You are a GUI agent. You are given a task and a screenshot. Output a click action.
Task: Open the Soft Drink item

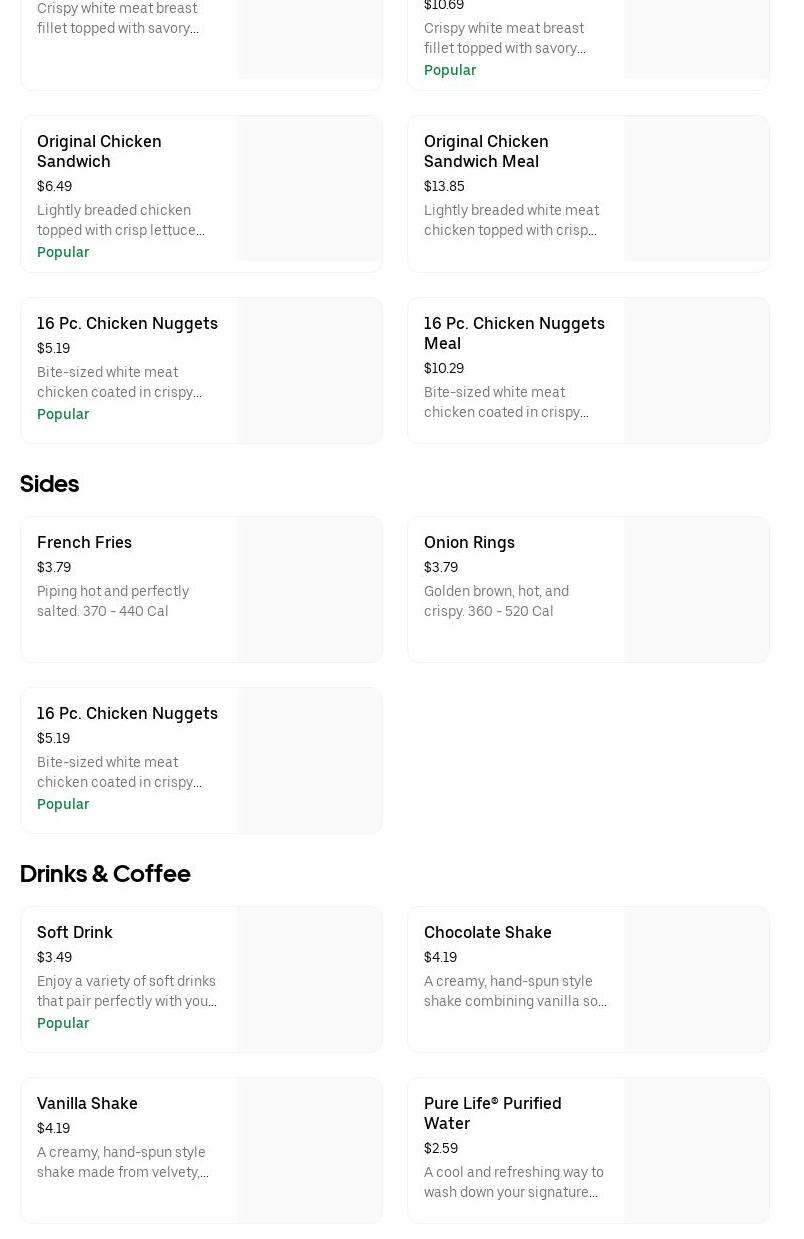pos(75,932)
